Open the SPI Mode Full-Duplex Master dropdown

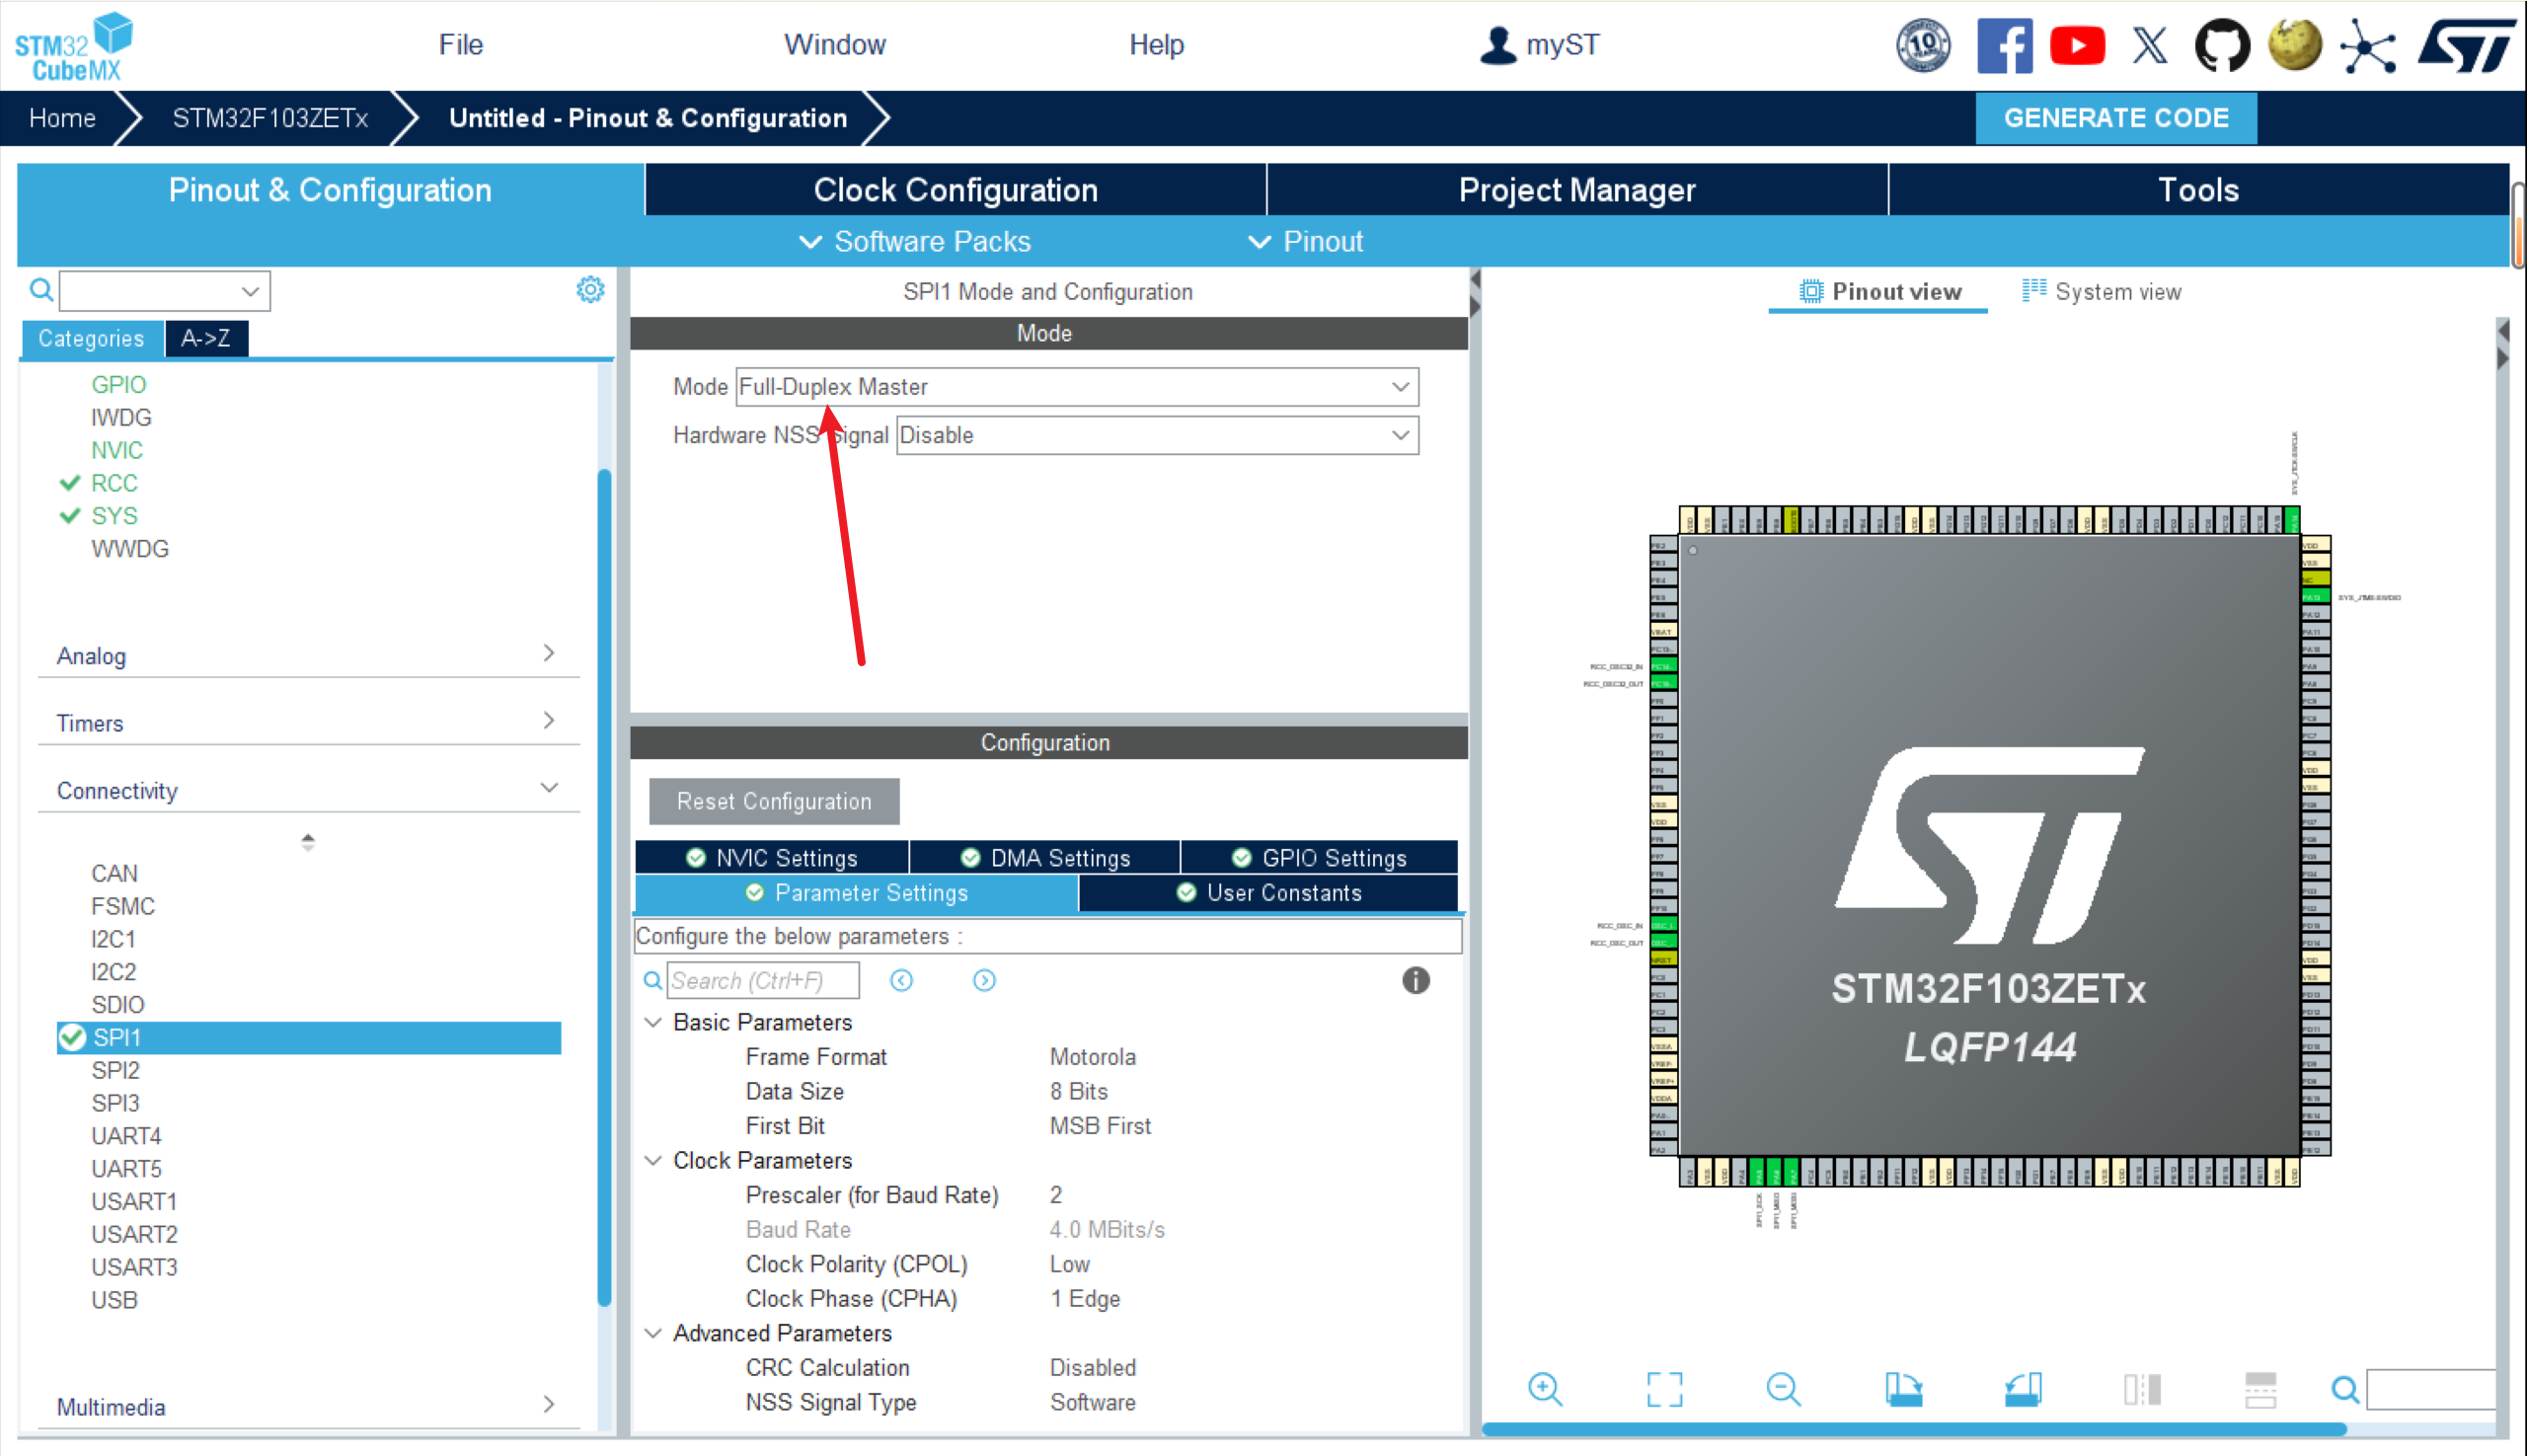1076,387
